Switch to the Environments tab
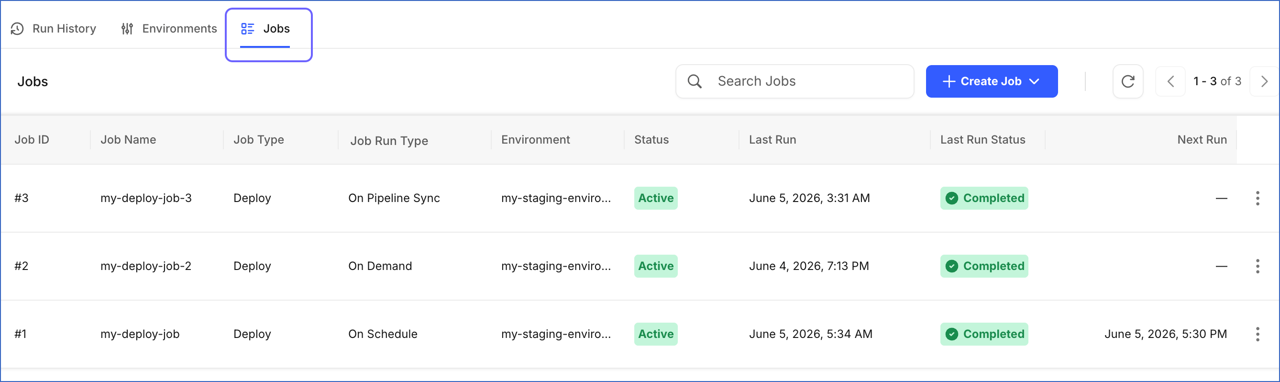1280x382 pixels. tap(168, 29)
